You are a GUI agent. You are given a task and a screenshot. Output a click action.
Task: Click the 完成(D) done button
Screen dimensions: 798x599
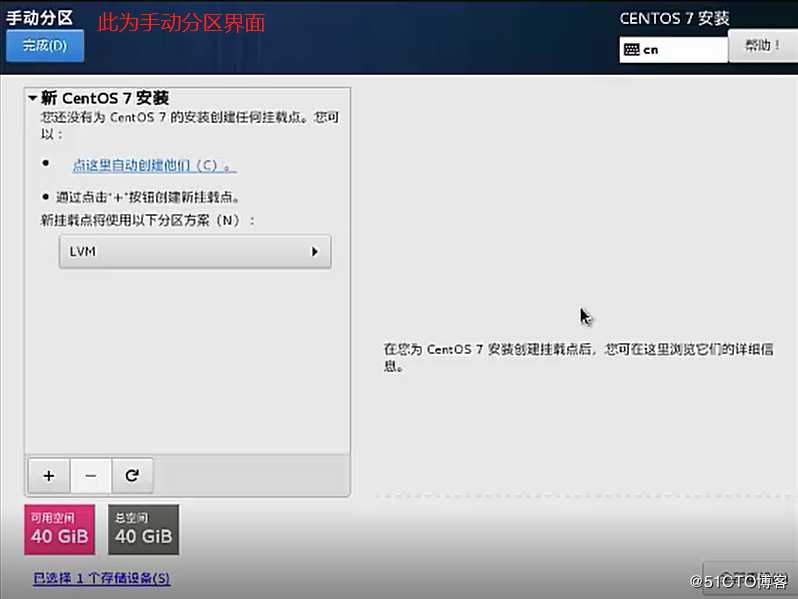(45, 46)
